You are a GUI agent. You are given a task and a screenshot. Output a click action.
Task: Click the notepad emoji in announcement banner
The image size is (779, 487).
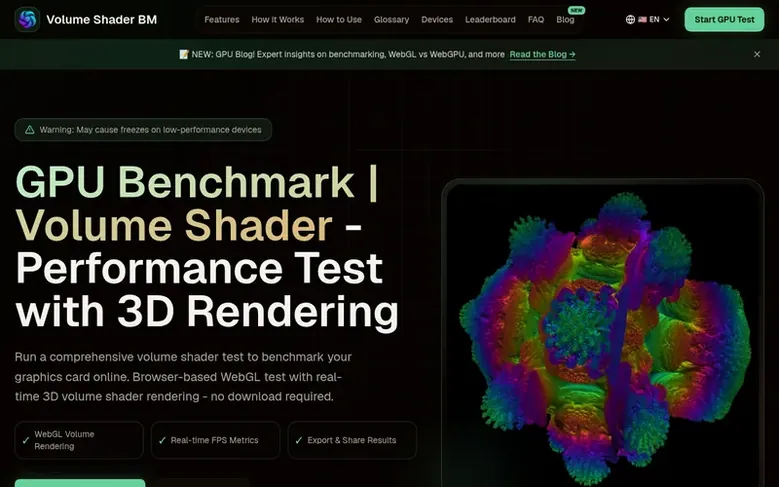184,54
